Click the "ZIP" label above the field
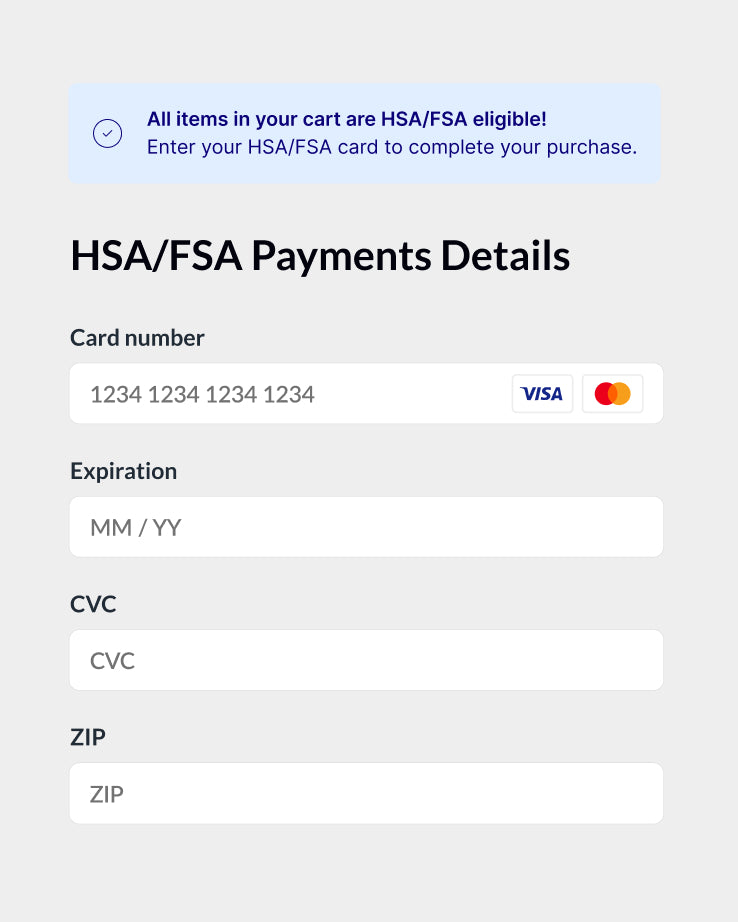 [88, 738]
